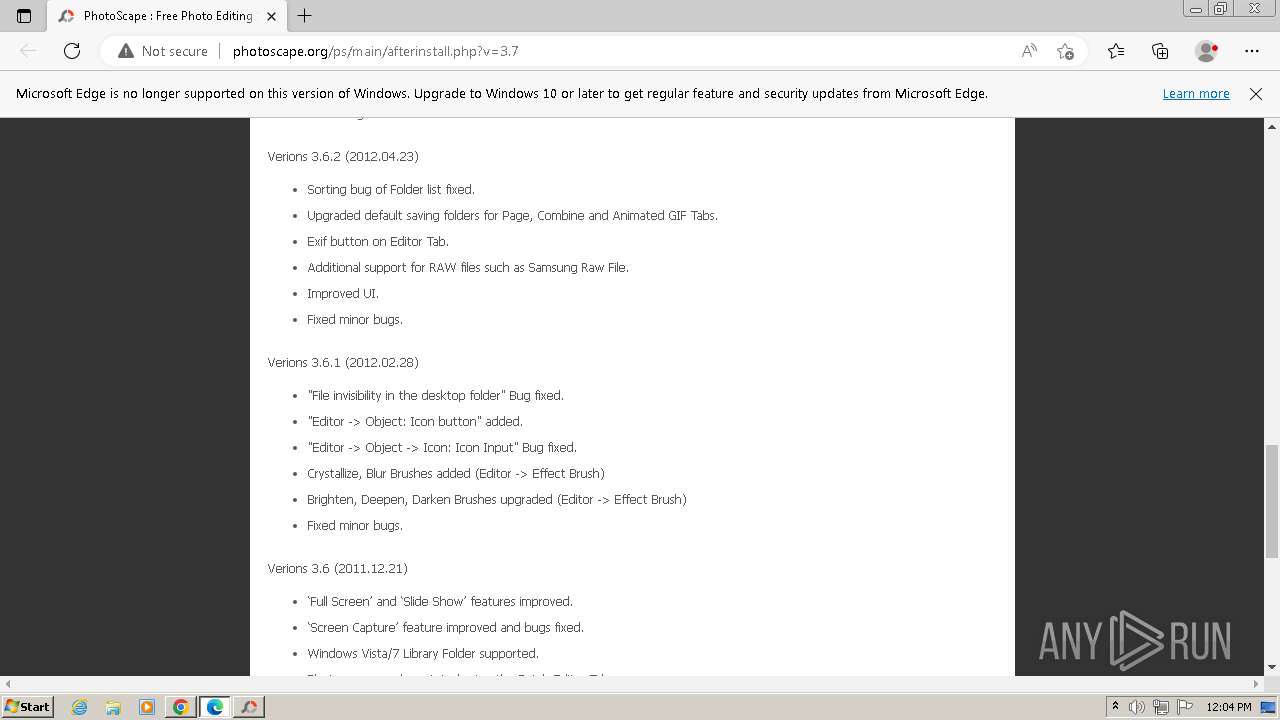Click "Fixed minor bugs." under version 3.6.1
This screenshot has width=1280, height=720.
(x=355, y=525)
